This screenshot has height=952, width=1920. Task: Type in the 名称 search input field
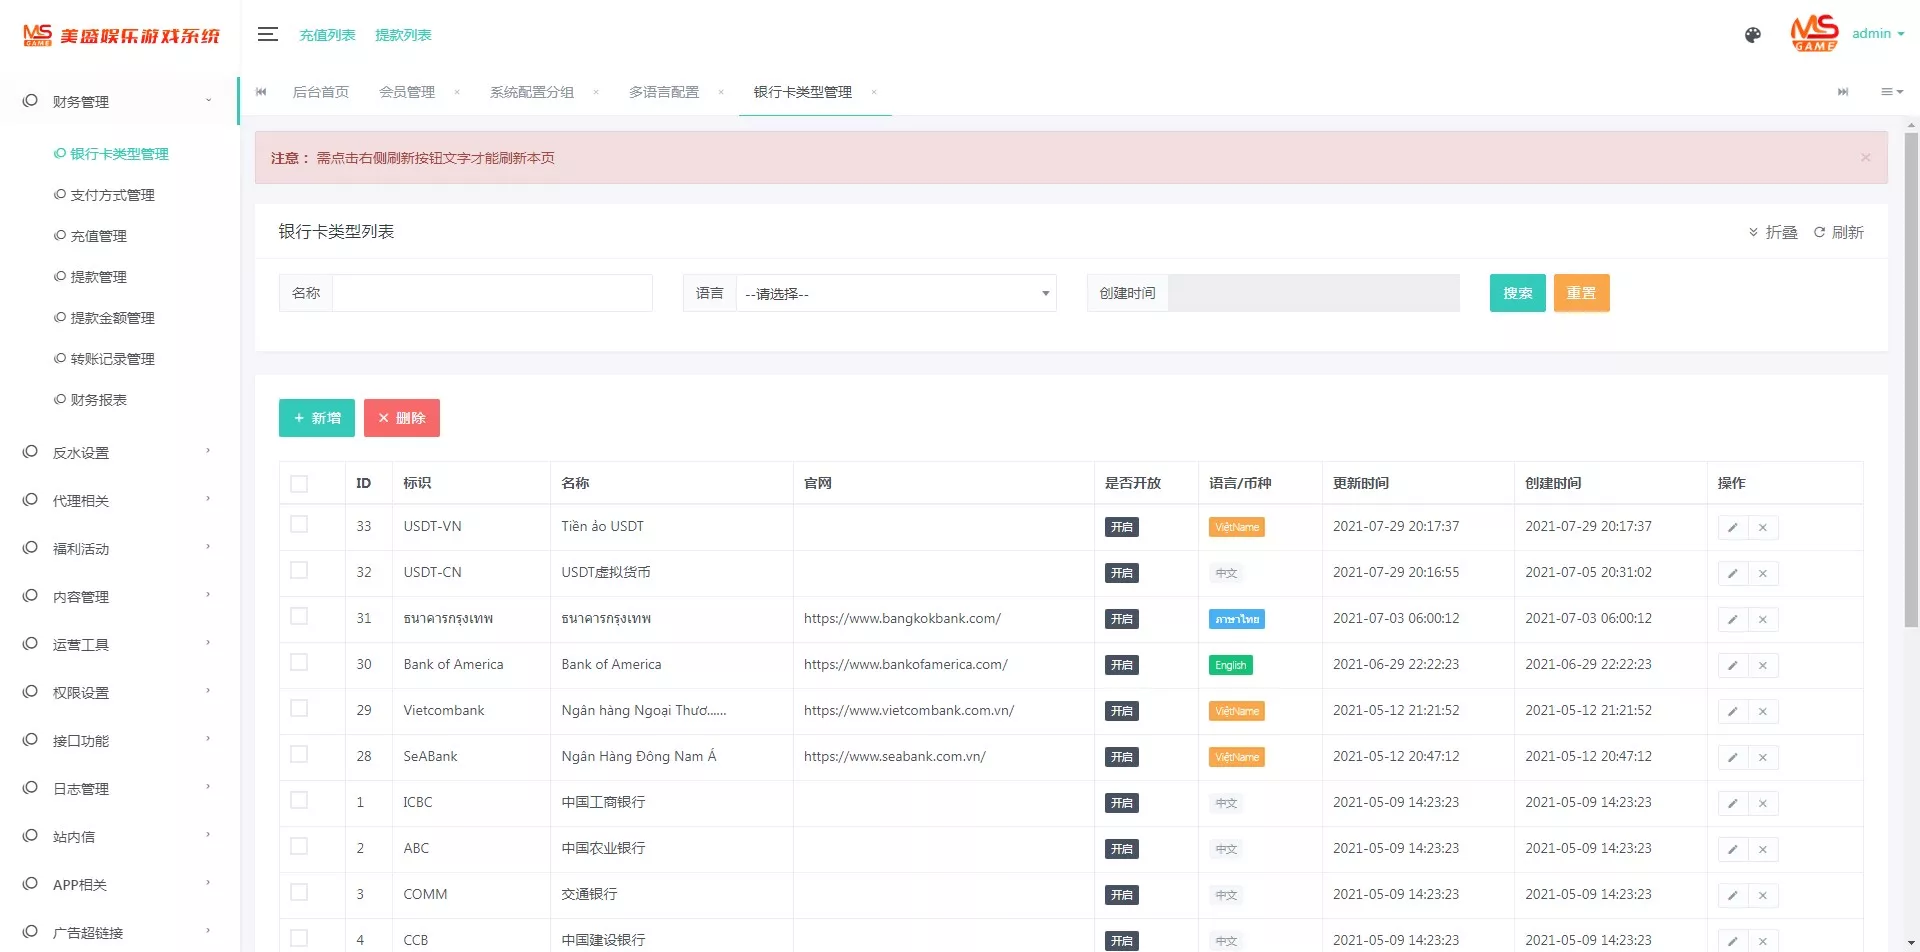[492, 292]
